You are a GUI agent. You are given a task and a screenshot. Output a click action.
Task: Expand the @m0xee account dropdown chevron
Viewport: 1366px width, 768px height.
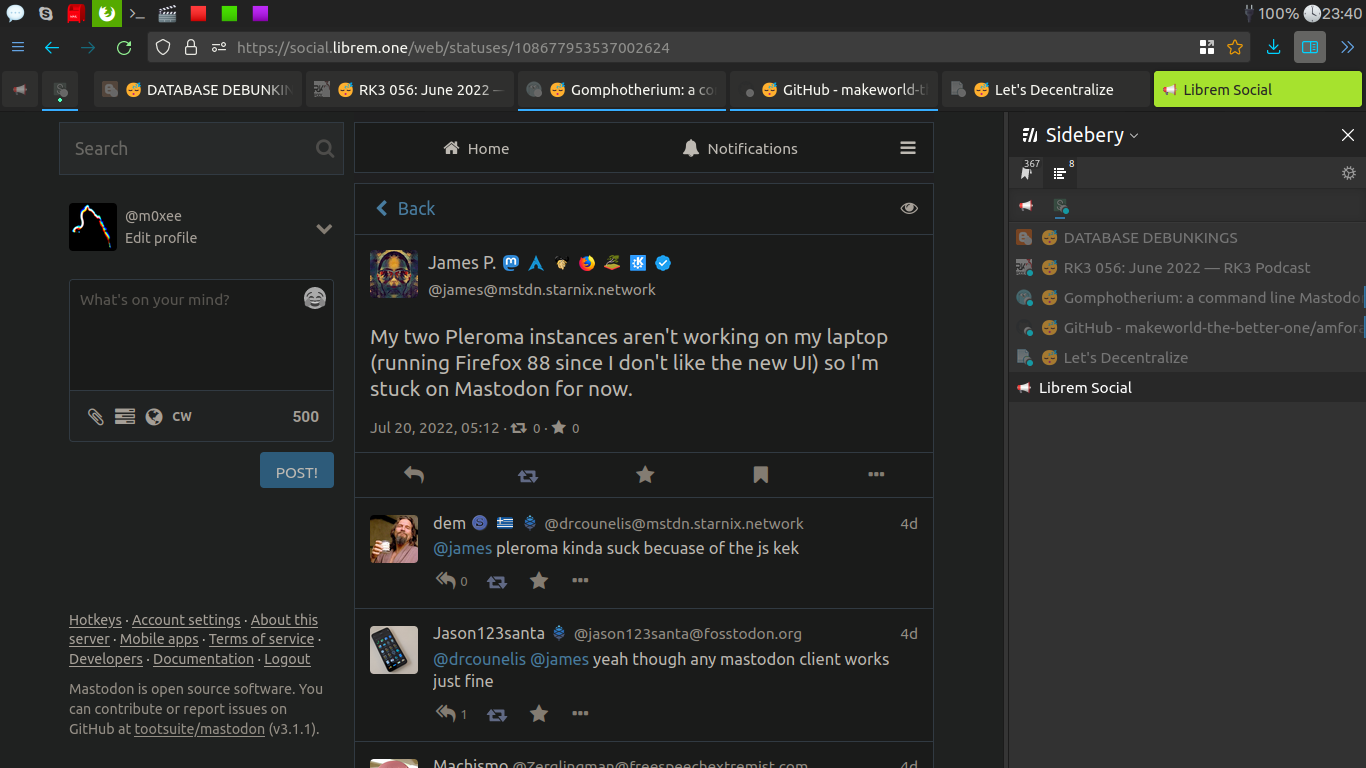coord(324,229)
